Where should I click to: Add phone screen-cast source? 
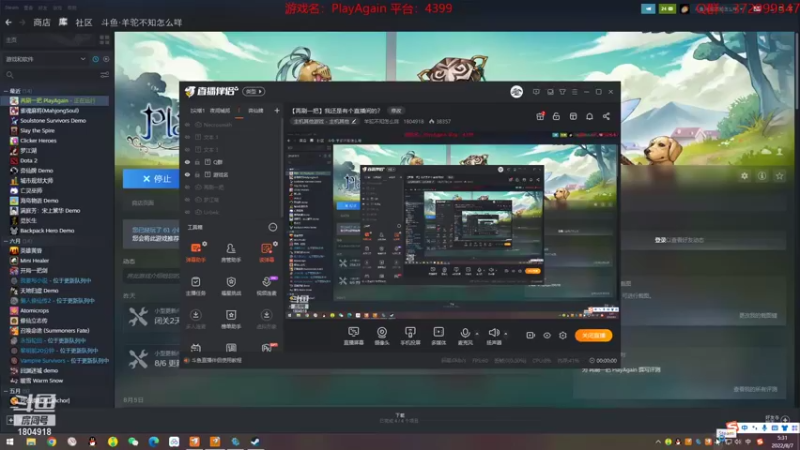[x=410, y=336]
